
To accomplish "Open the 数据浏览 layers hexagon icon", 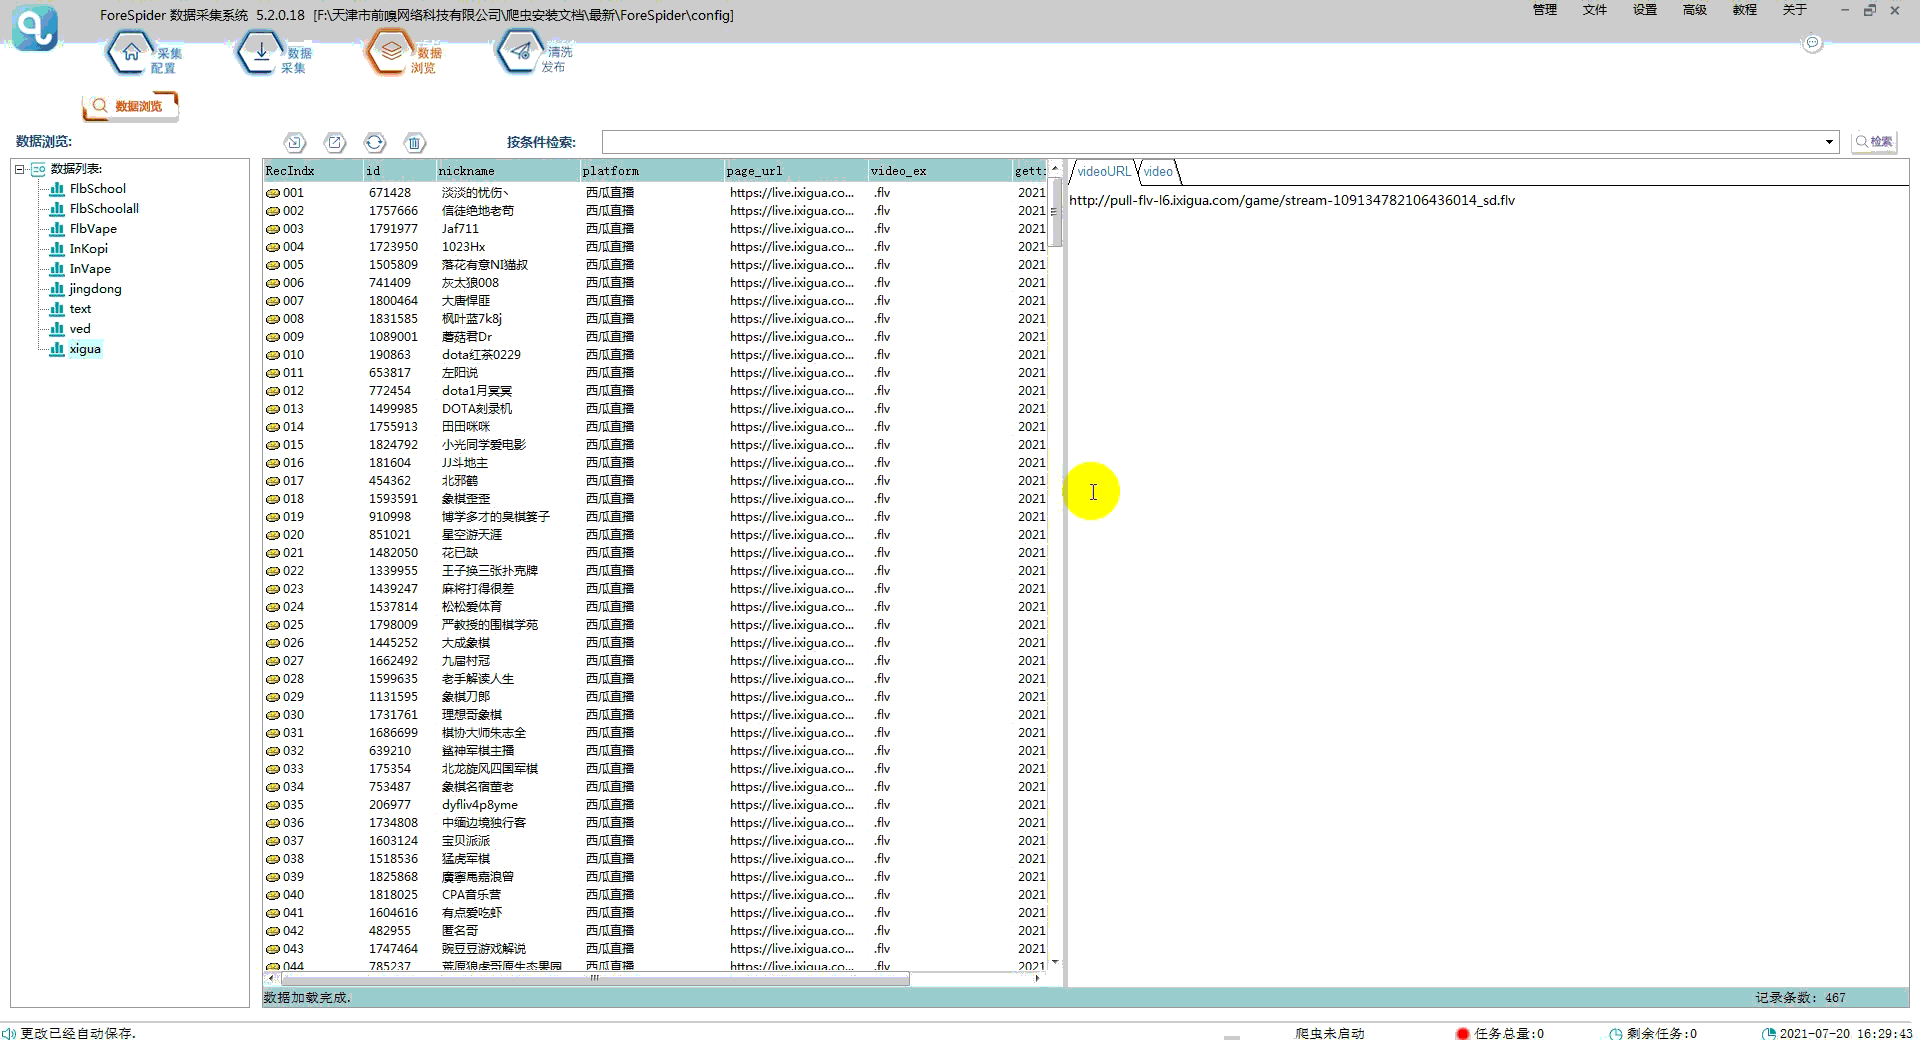I will tap(391, 53).
